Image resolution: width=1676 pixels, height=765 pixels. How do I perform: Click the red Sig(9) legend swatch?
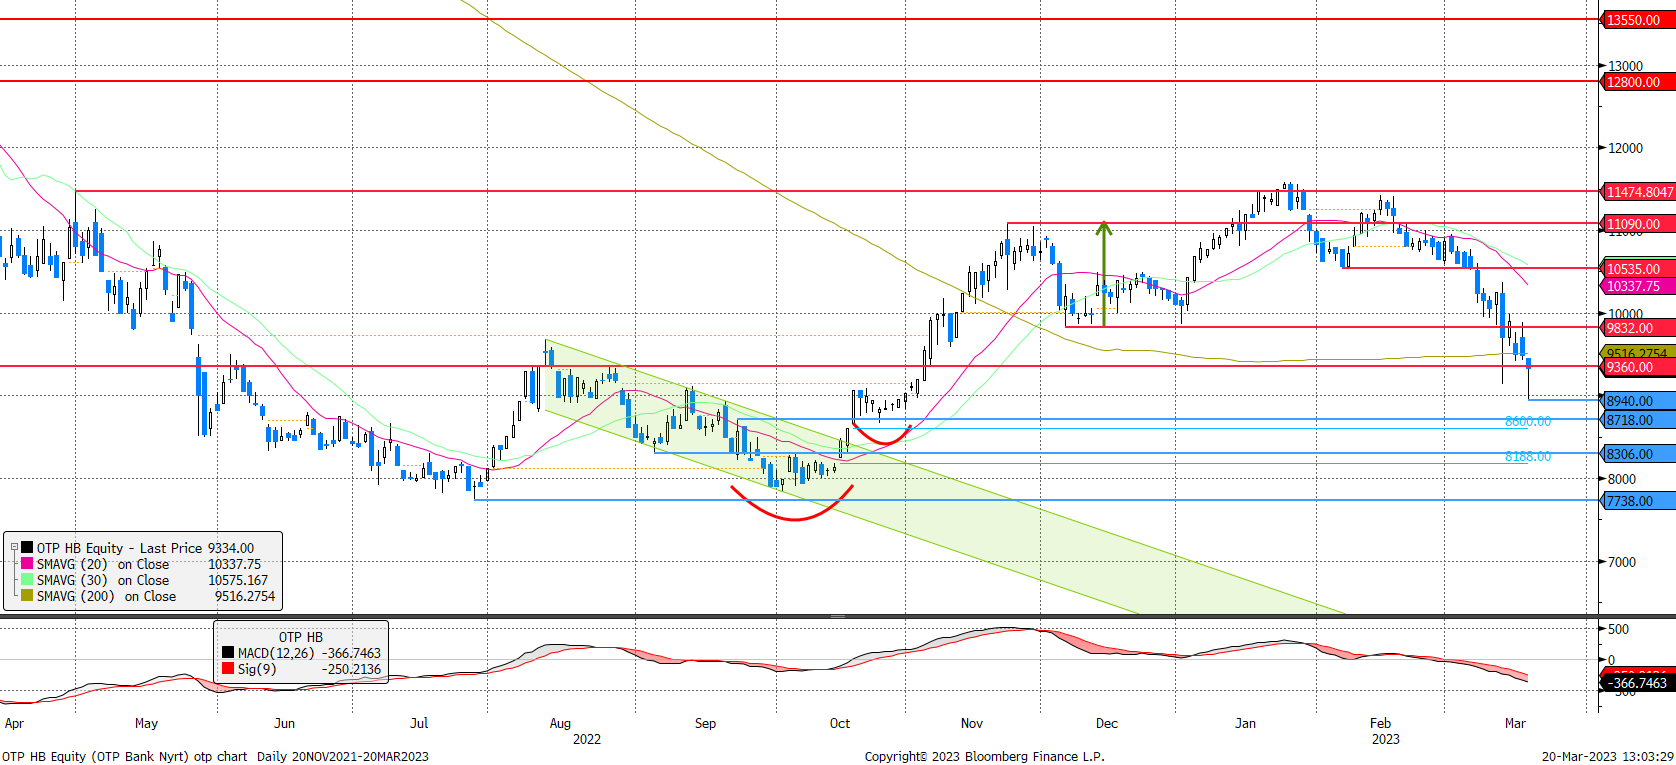click(x=228, y=669)
